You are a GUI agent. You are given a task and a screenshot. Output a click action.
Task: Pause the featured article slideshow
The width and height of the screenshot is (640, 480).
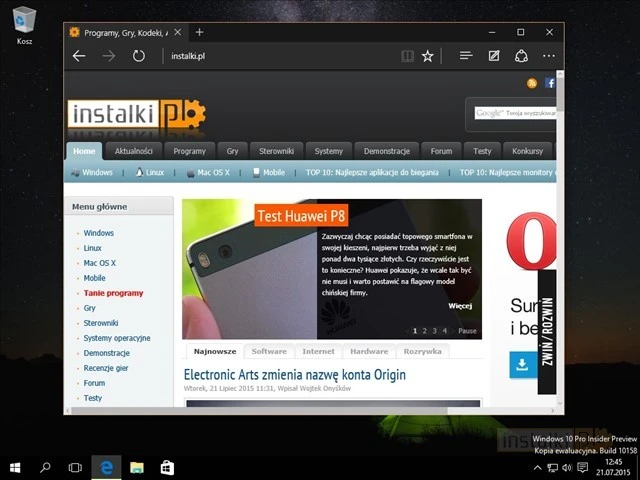(467, 330)
